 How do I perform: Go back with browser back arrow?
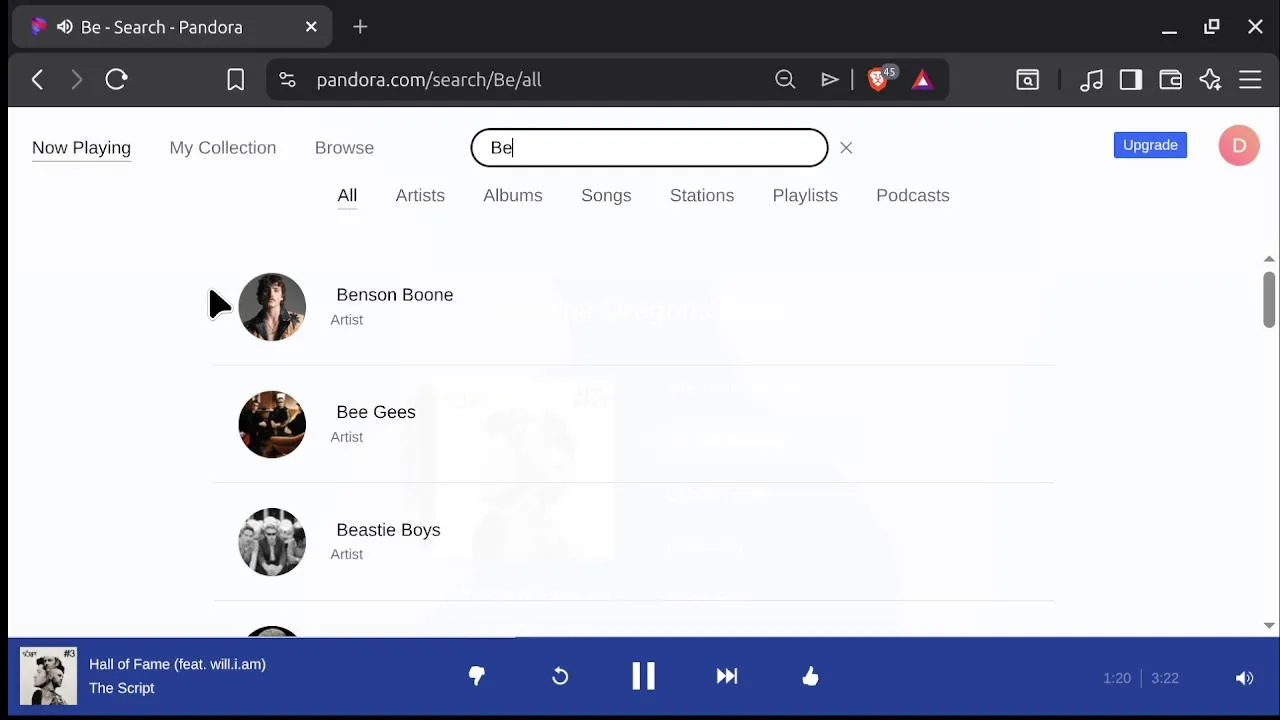pyautogui.click(x=37, y=80)
